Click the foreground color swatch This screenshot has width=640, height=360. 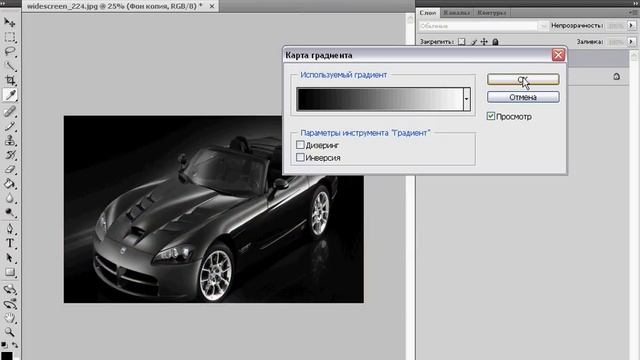pos(7,356)
